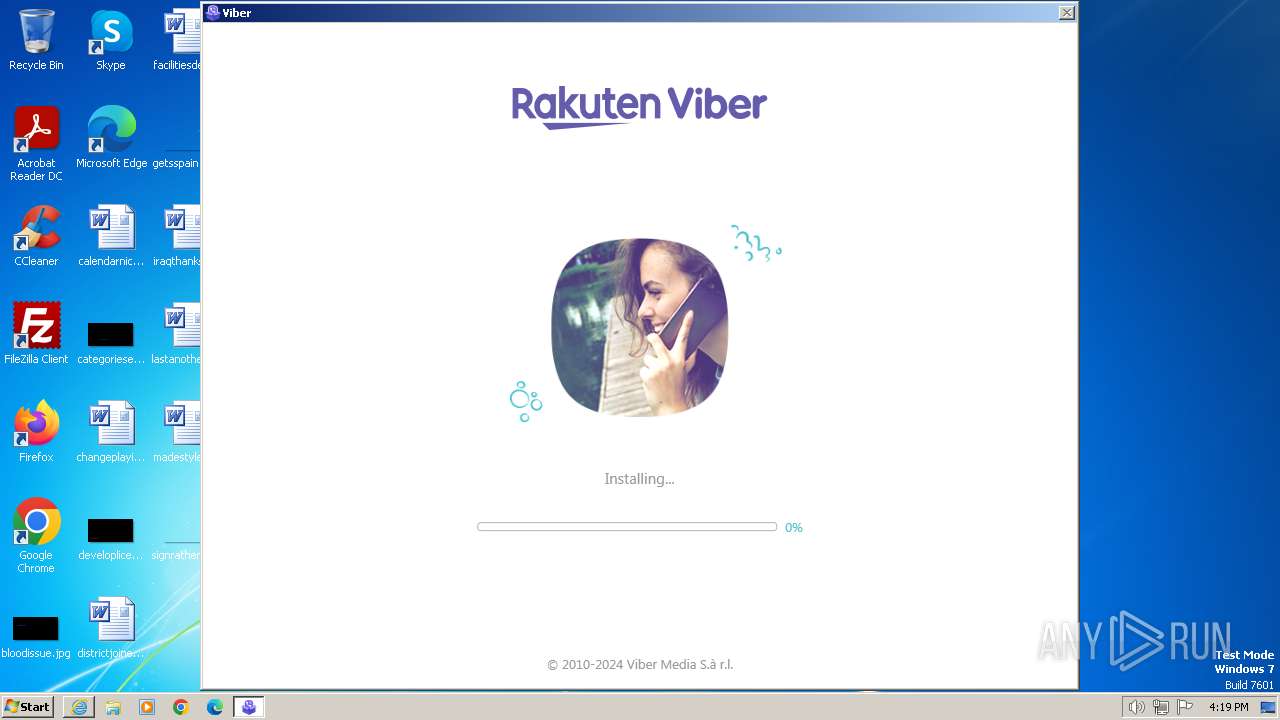This screenshot has width=1280, height=720.
Task: Click the woman on phone image
Action: click(x=640, y=327)
